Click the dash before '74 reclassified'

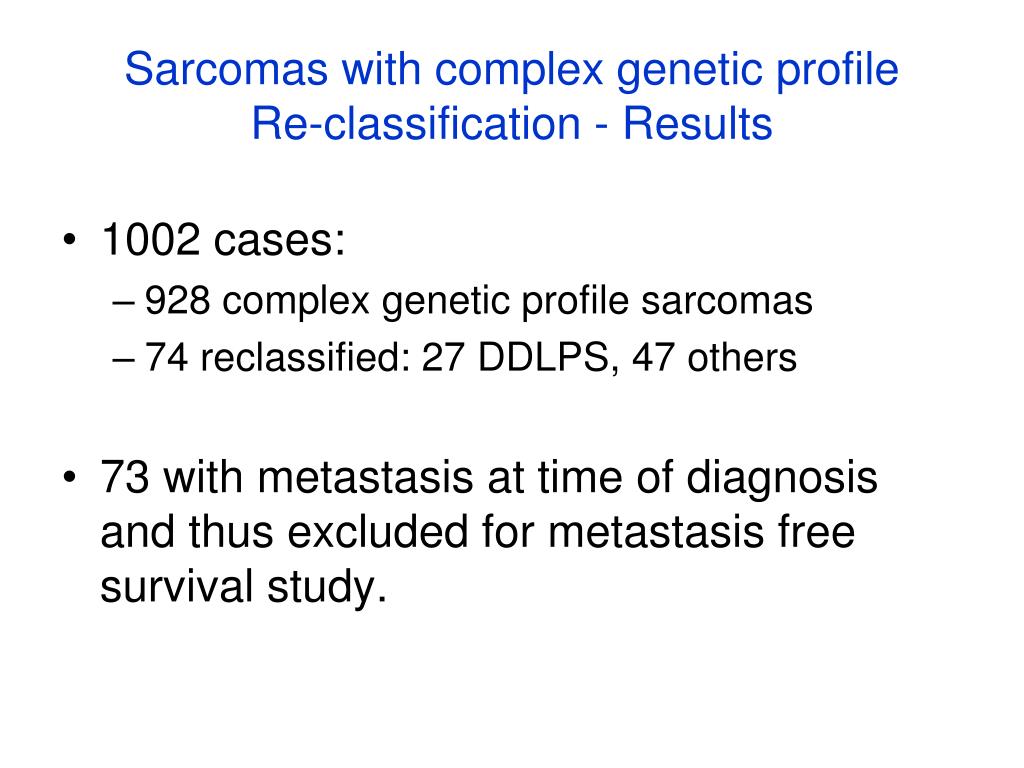pyautogui.click(x=123, y=360)
